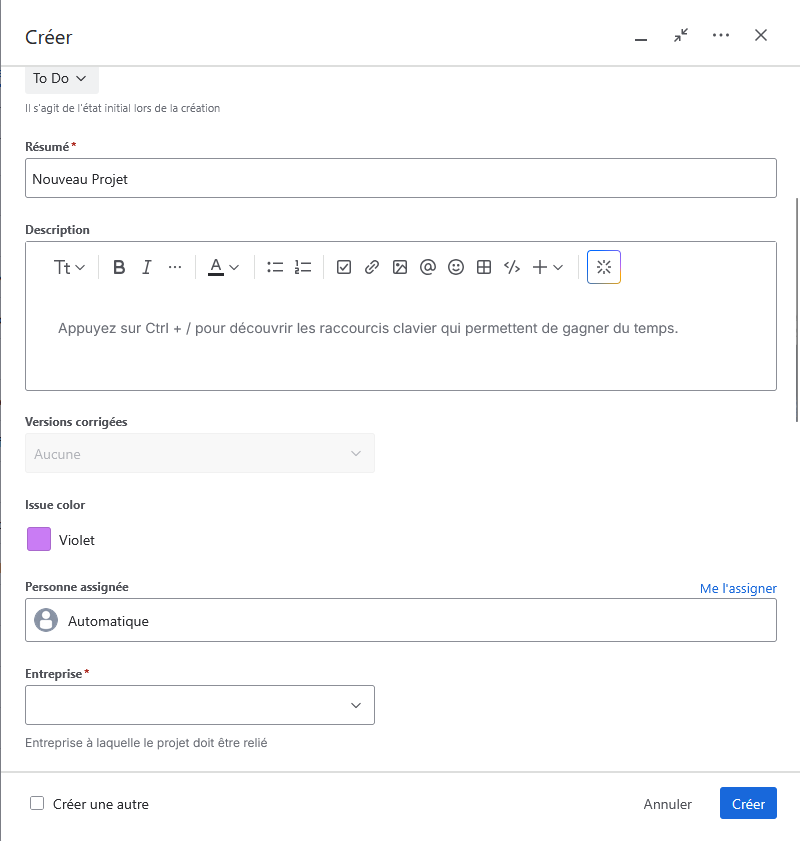Open the To Do status dropdown
This screenshot has height=841, width=800.
(x=61, y=78)
